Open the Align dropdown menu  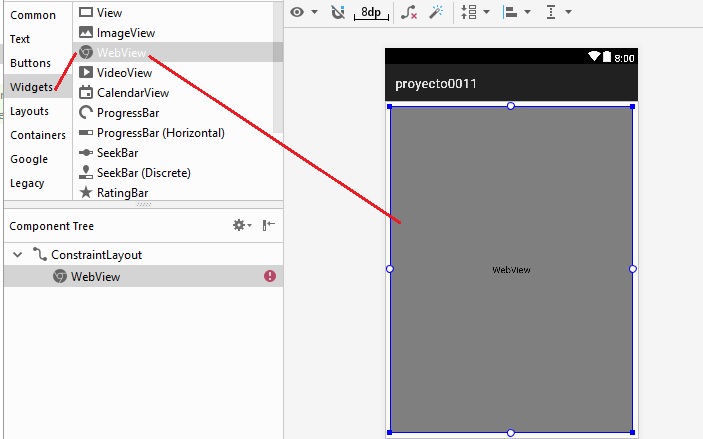(x=517, y=12)
